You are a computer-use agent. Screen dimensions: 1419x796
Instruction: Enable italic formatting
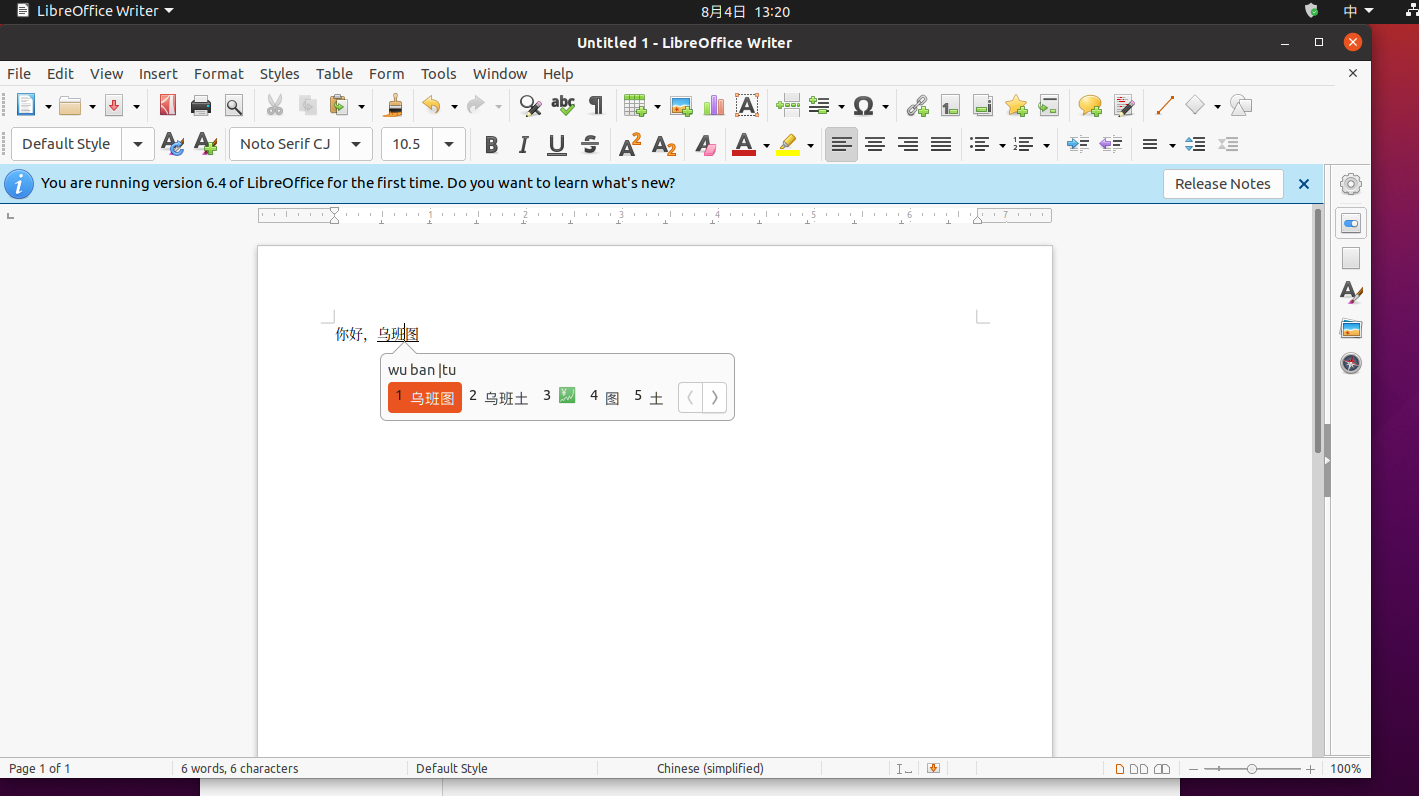523,144
